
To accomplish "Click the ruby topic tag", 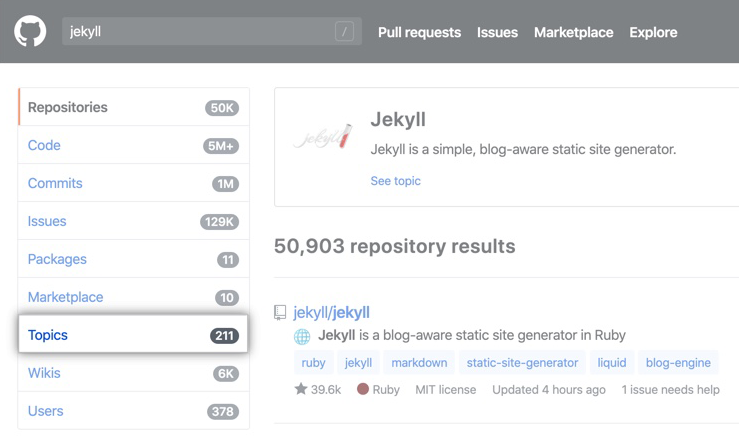I will [x=313, y=363].
